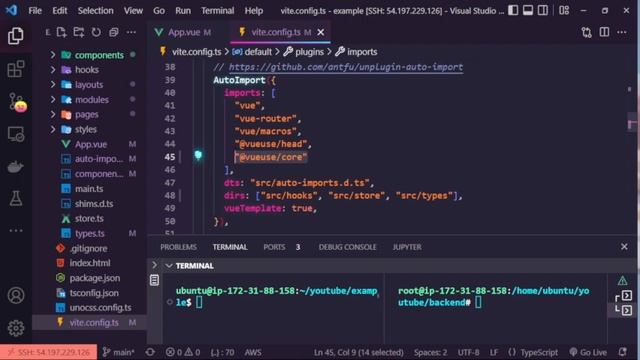Open the Explorer view in activity bar
Screen dimensions: 640x360
click(x=16, y=36)
